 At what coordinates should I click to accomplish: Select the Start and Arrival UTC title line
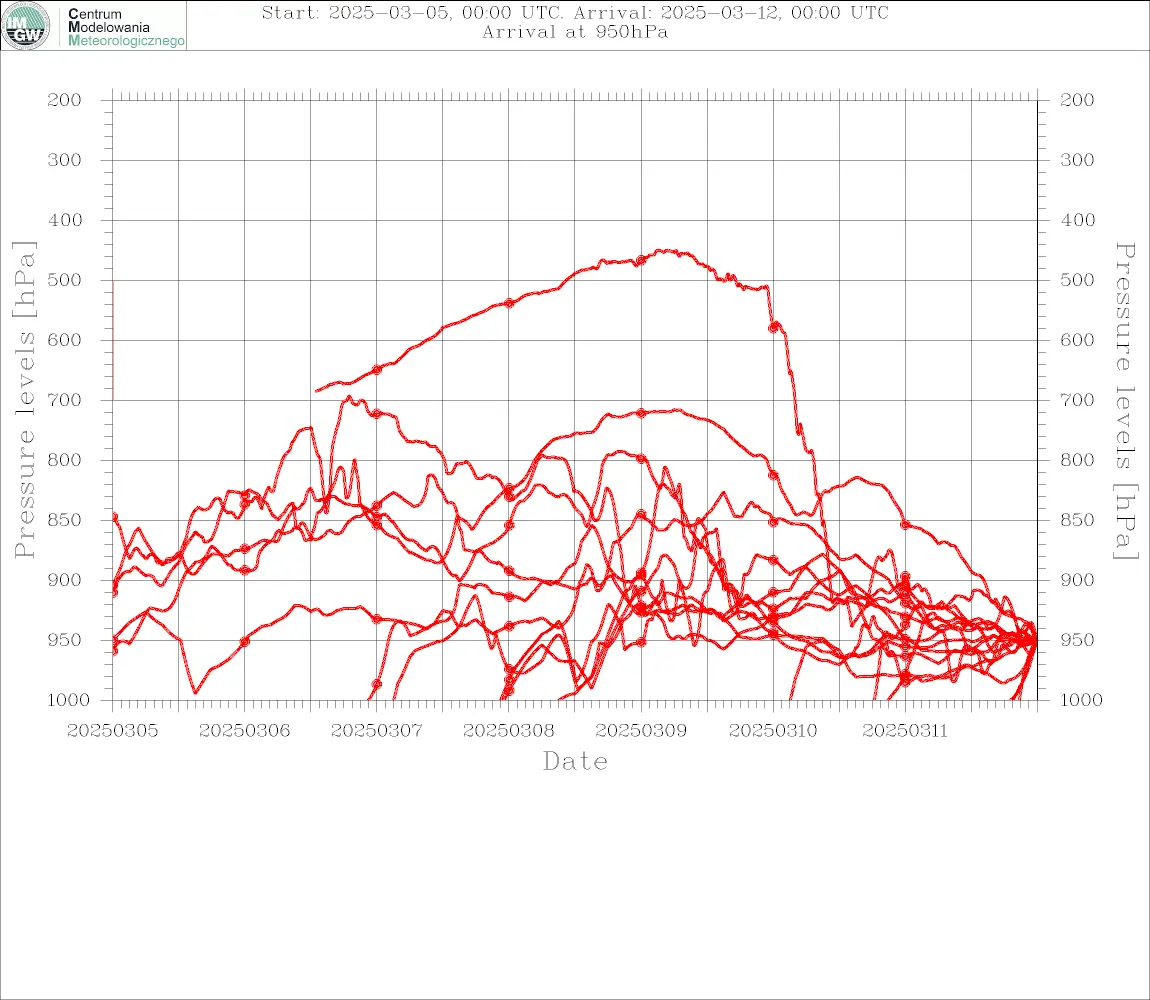[575, 13]
